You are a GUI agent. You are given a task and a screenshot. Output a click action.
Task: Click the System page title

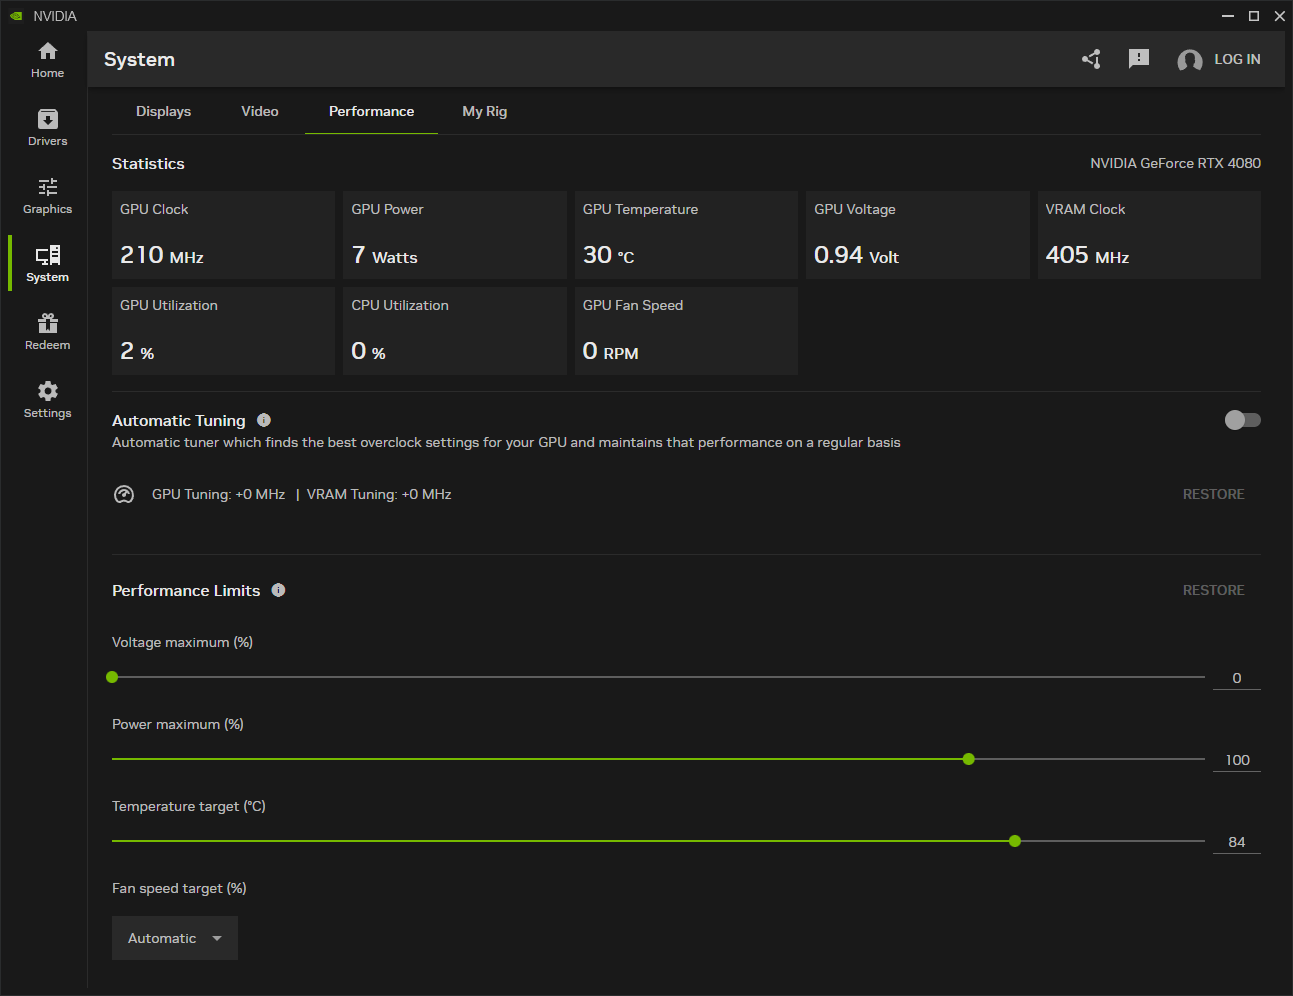139,59
